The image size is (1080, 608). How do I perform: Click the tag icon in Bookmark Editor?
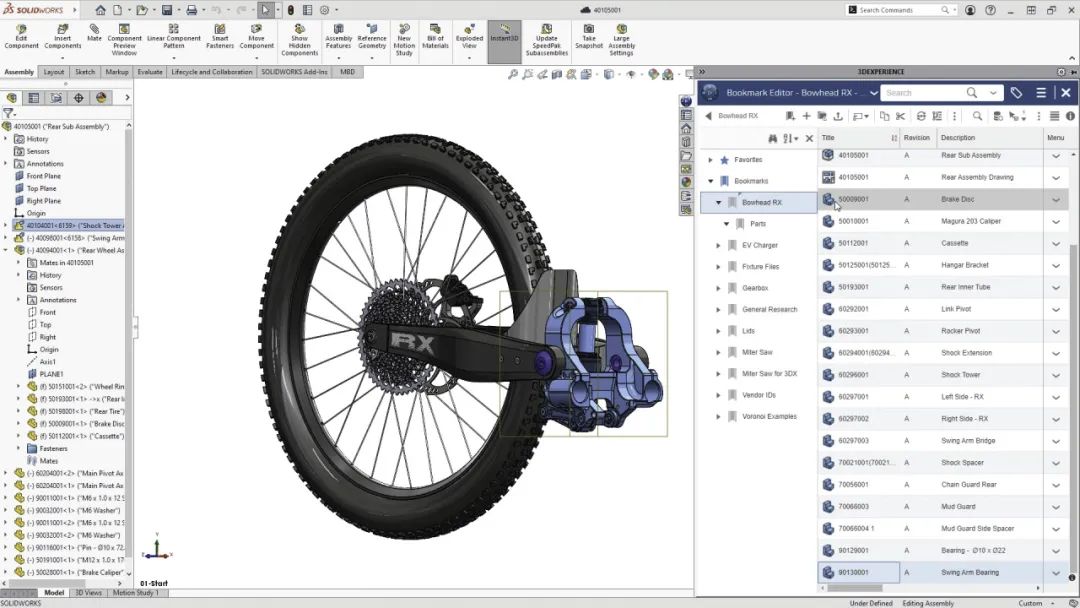1016,92
